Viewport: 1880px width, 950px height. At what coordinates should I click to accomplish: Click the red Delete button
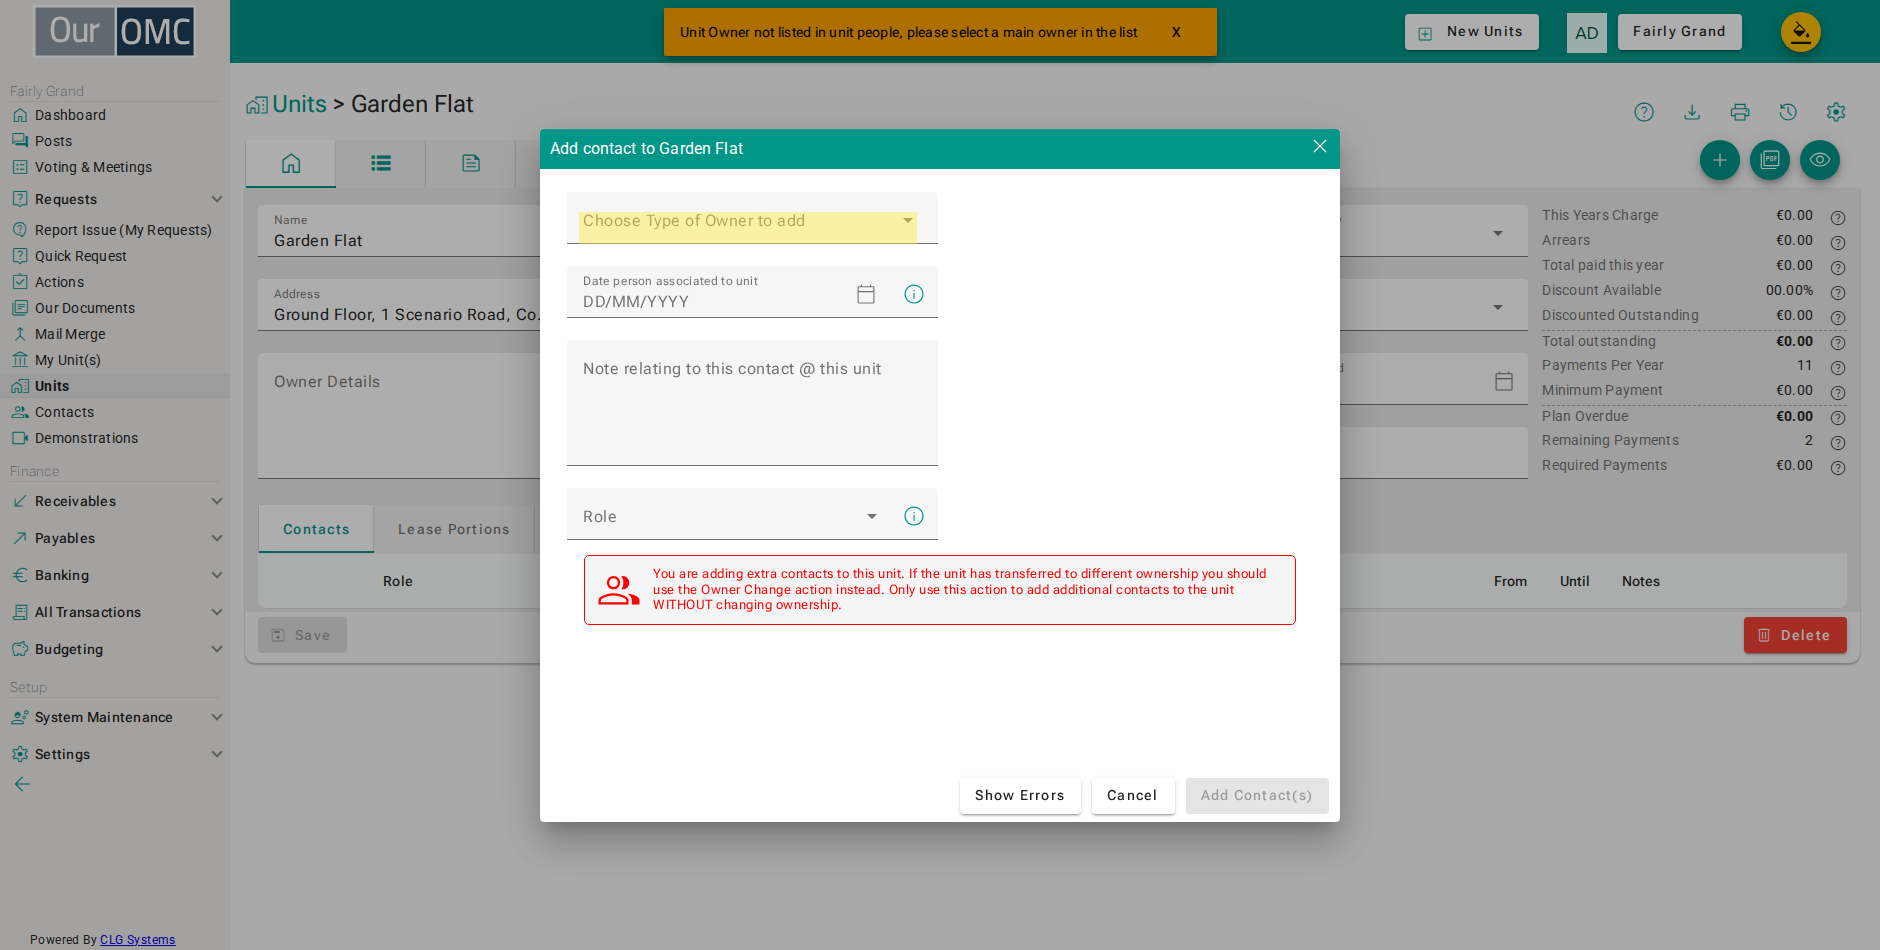[1795, 635]
